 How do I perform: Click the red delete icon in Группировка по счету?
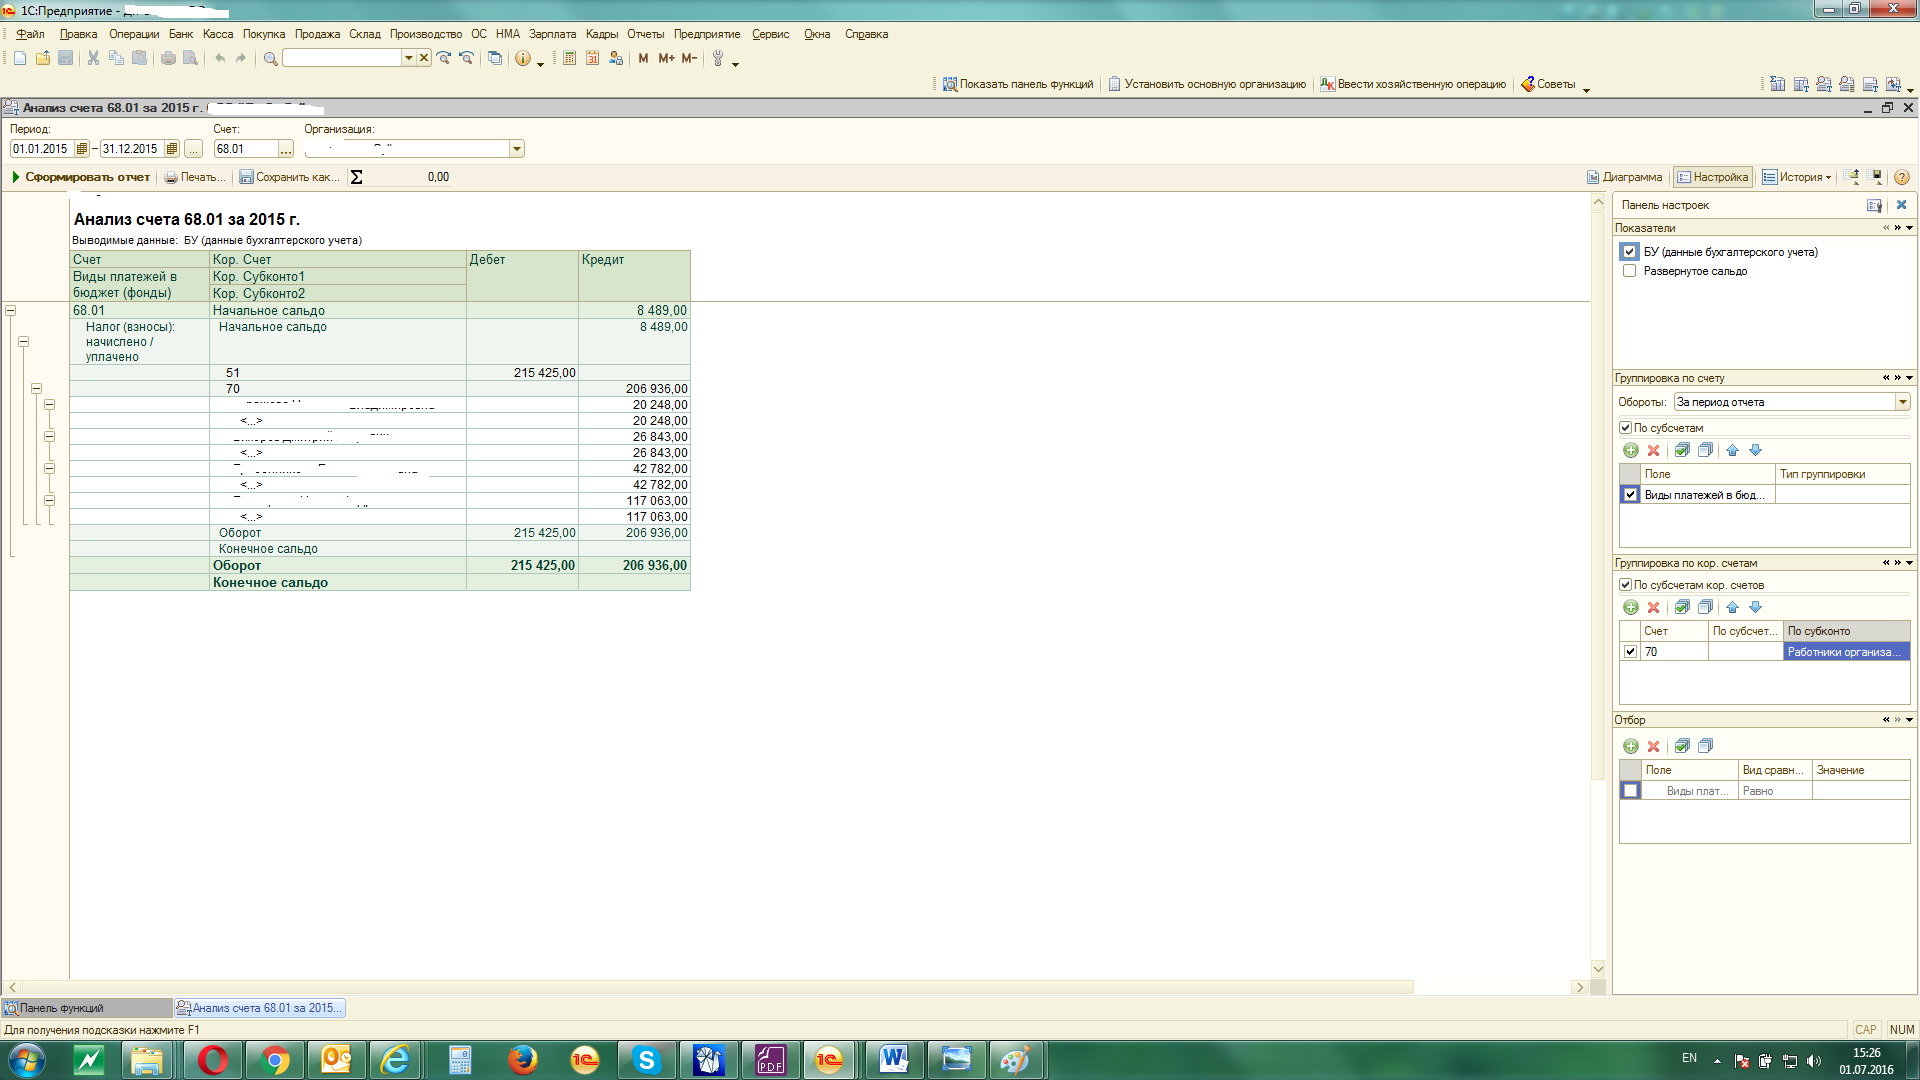pyautogui.click(x=1653, y=451)
